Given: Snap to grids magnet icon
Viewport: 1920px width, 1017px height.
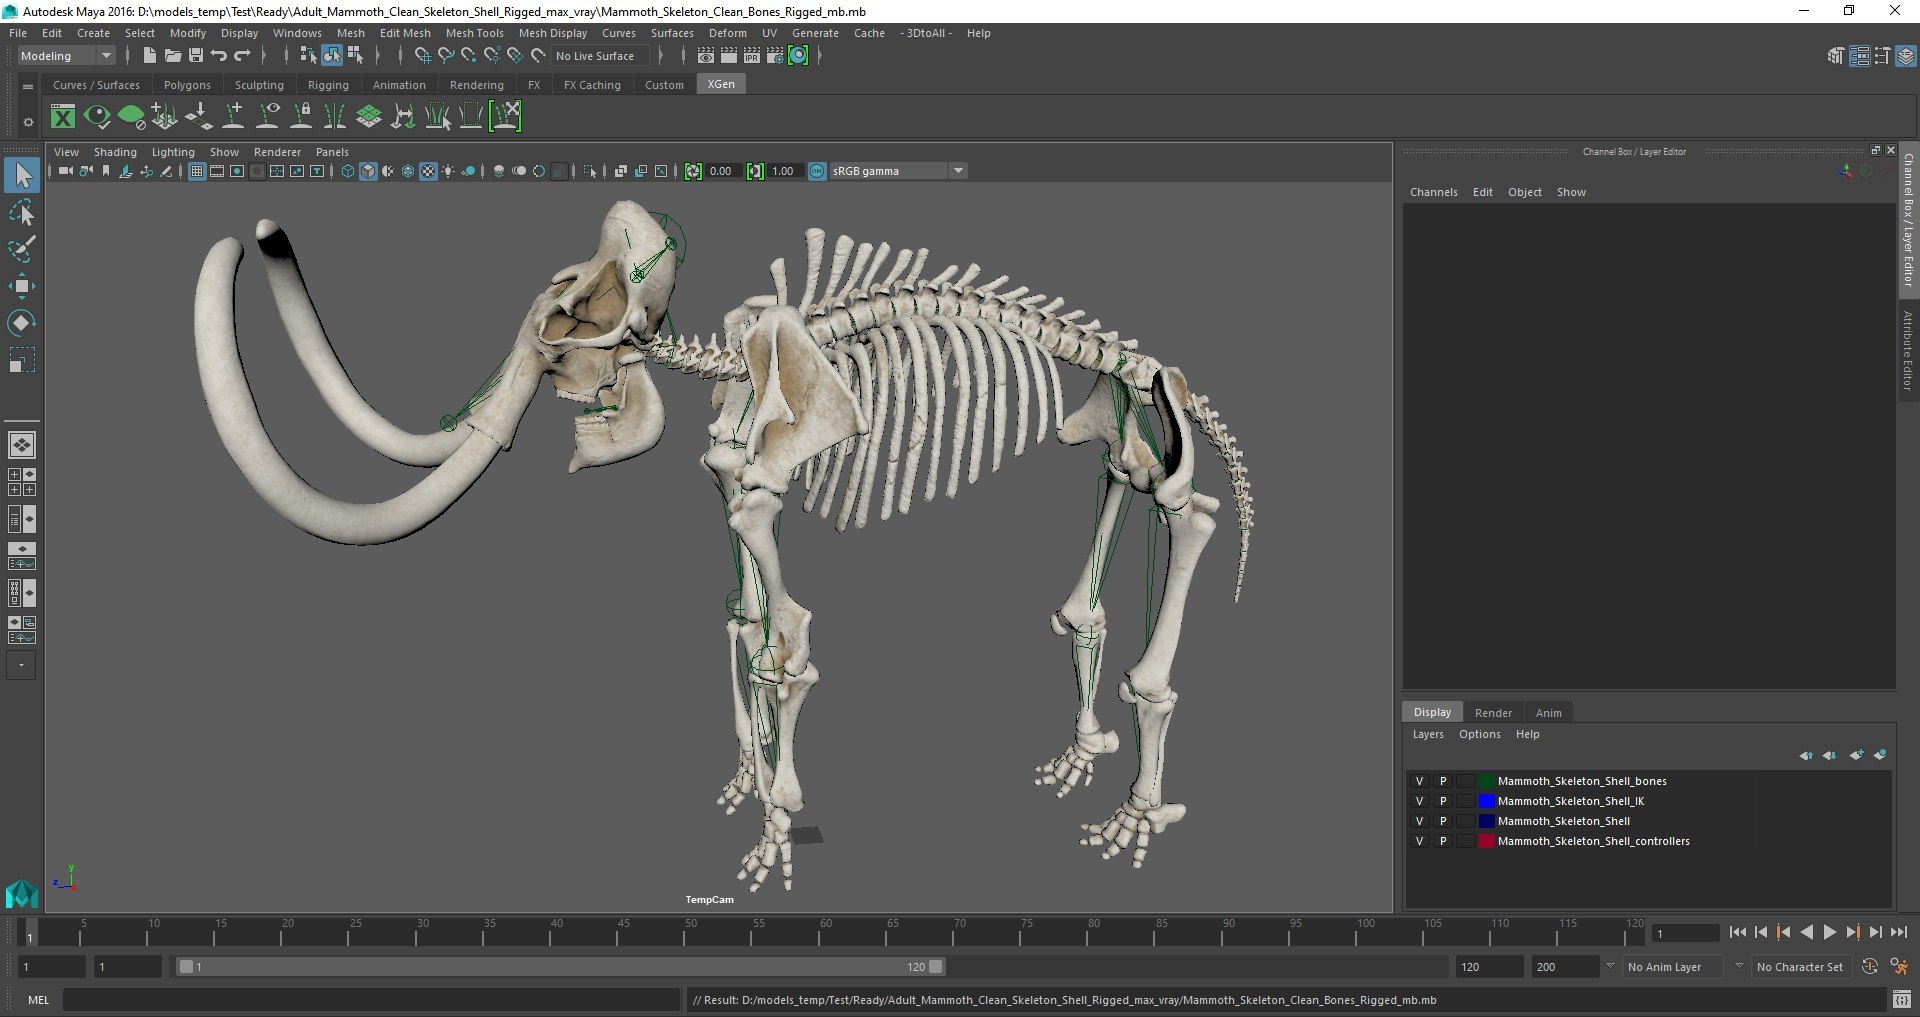Looking at the screenshot, I should [x=422, y=56].
